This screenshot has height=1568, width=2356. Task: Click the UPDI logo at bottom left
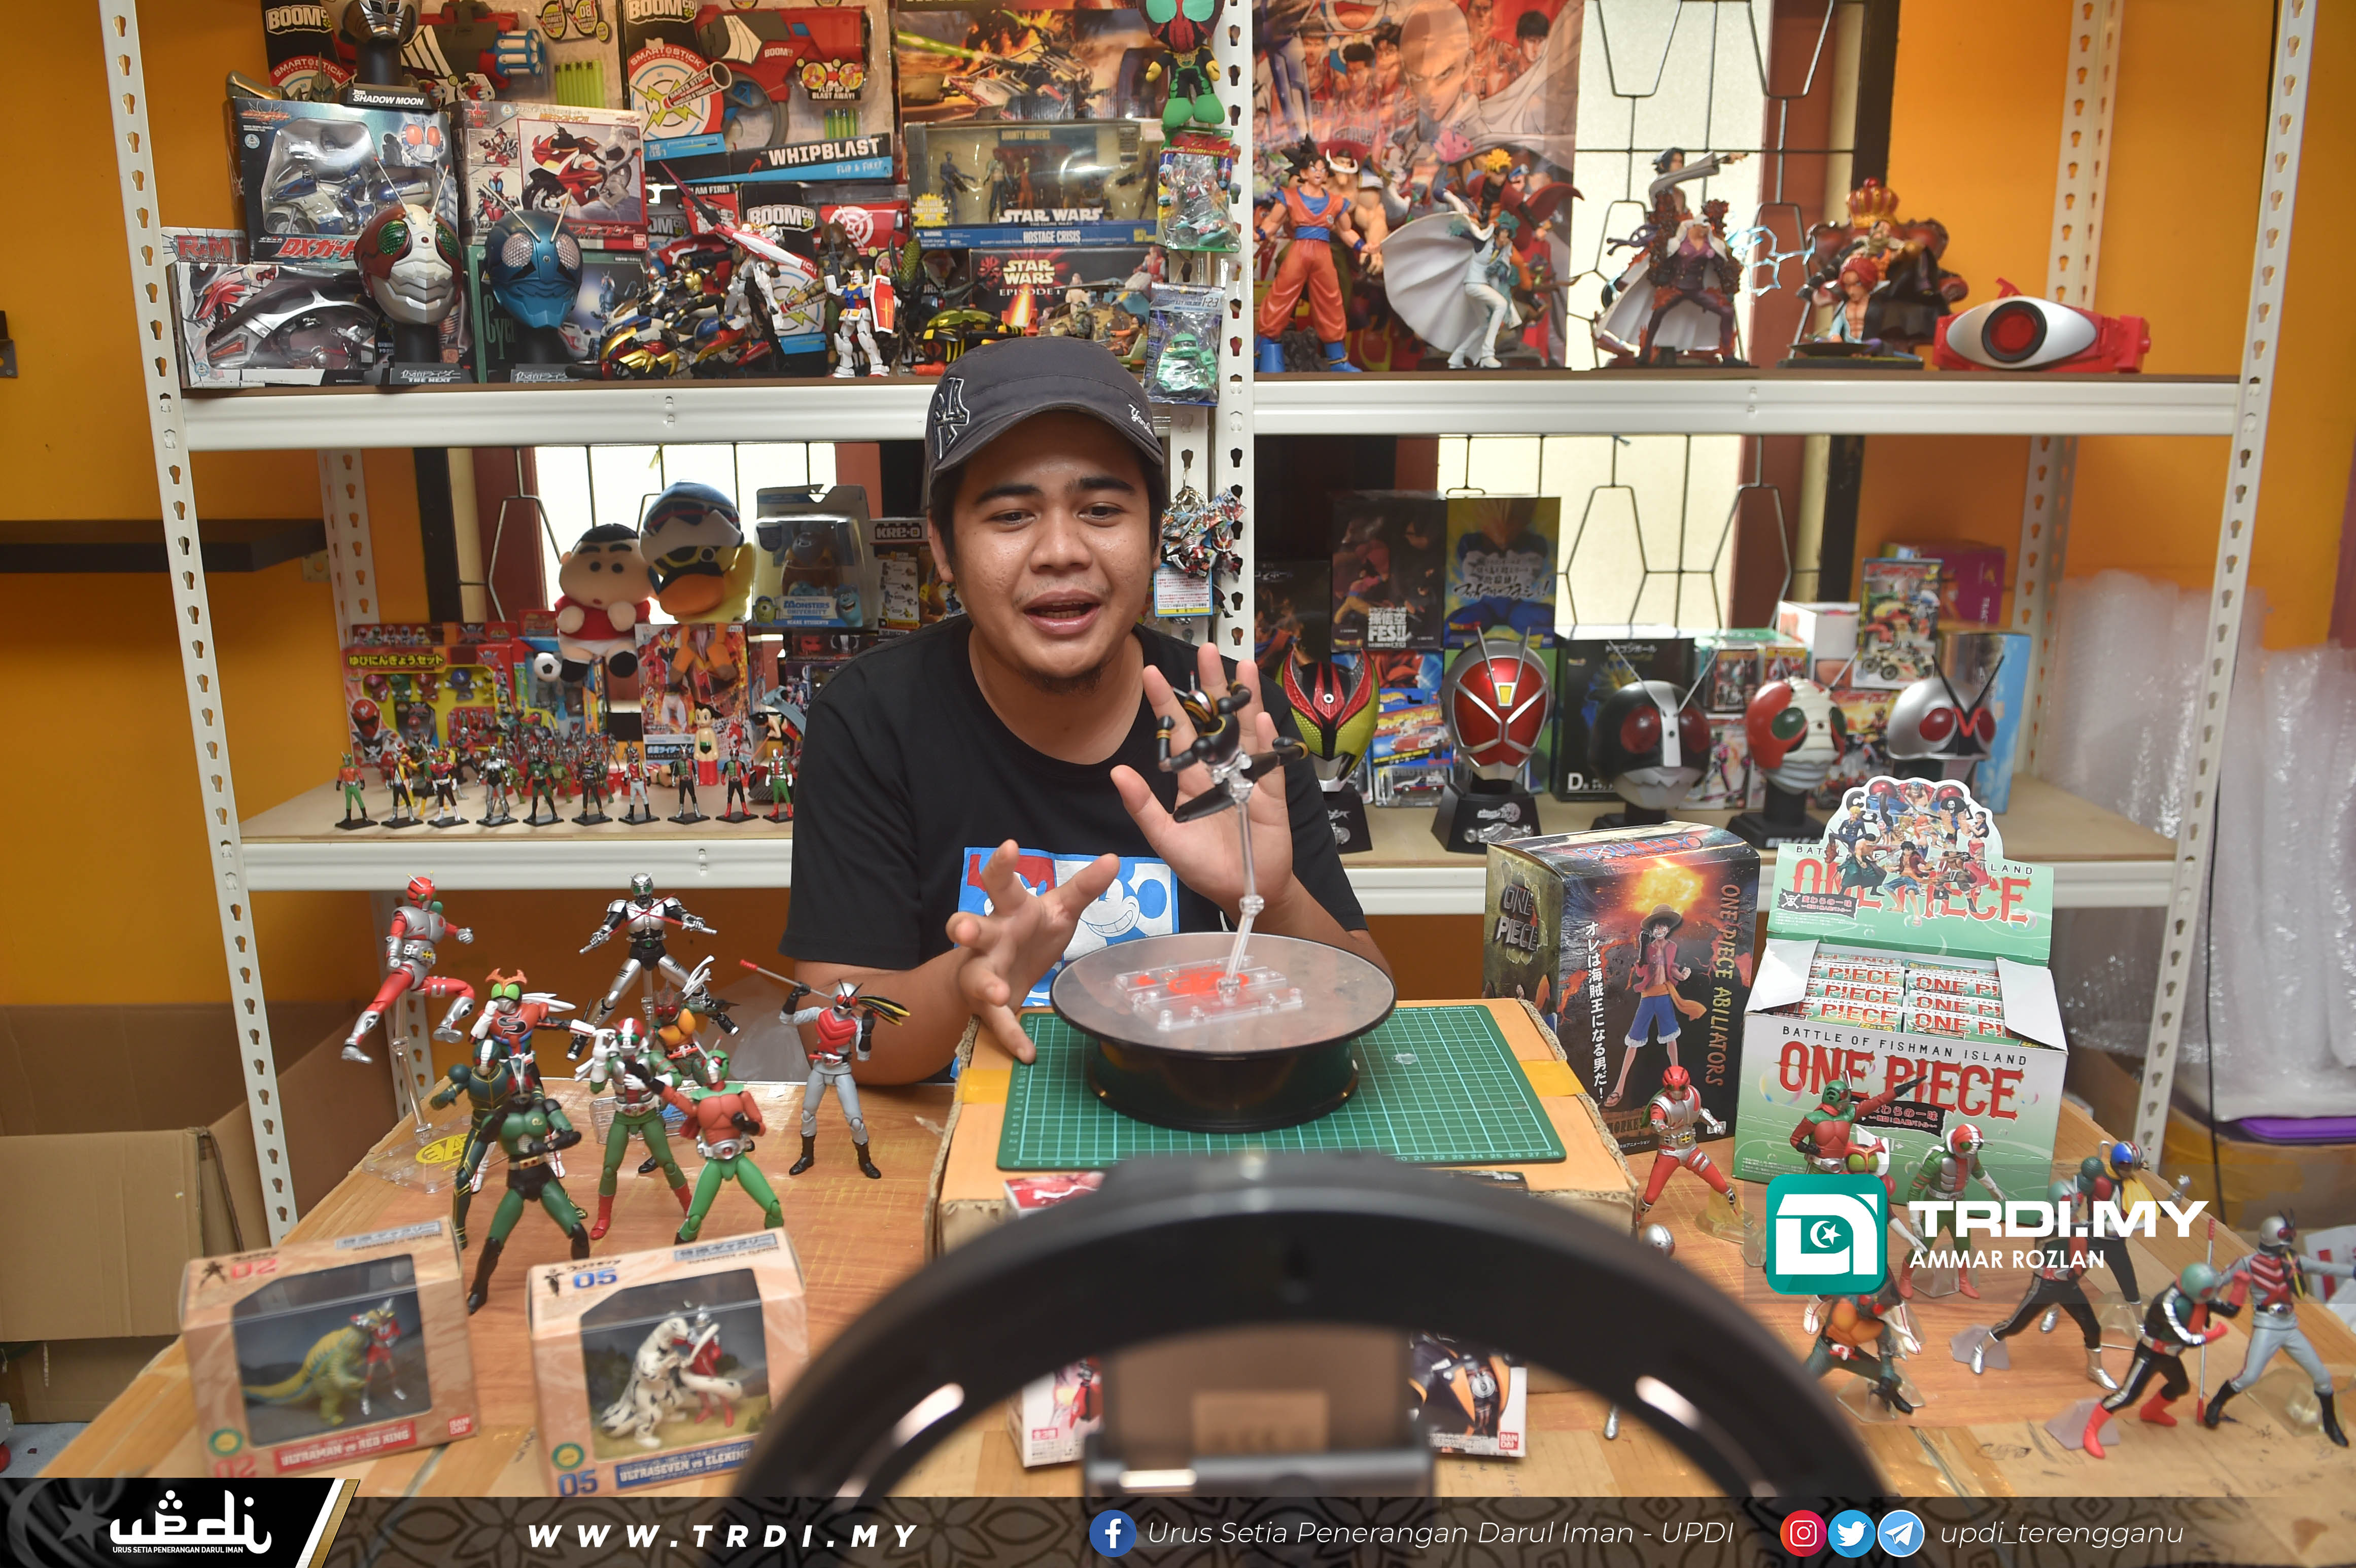pos(190,1525)
